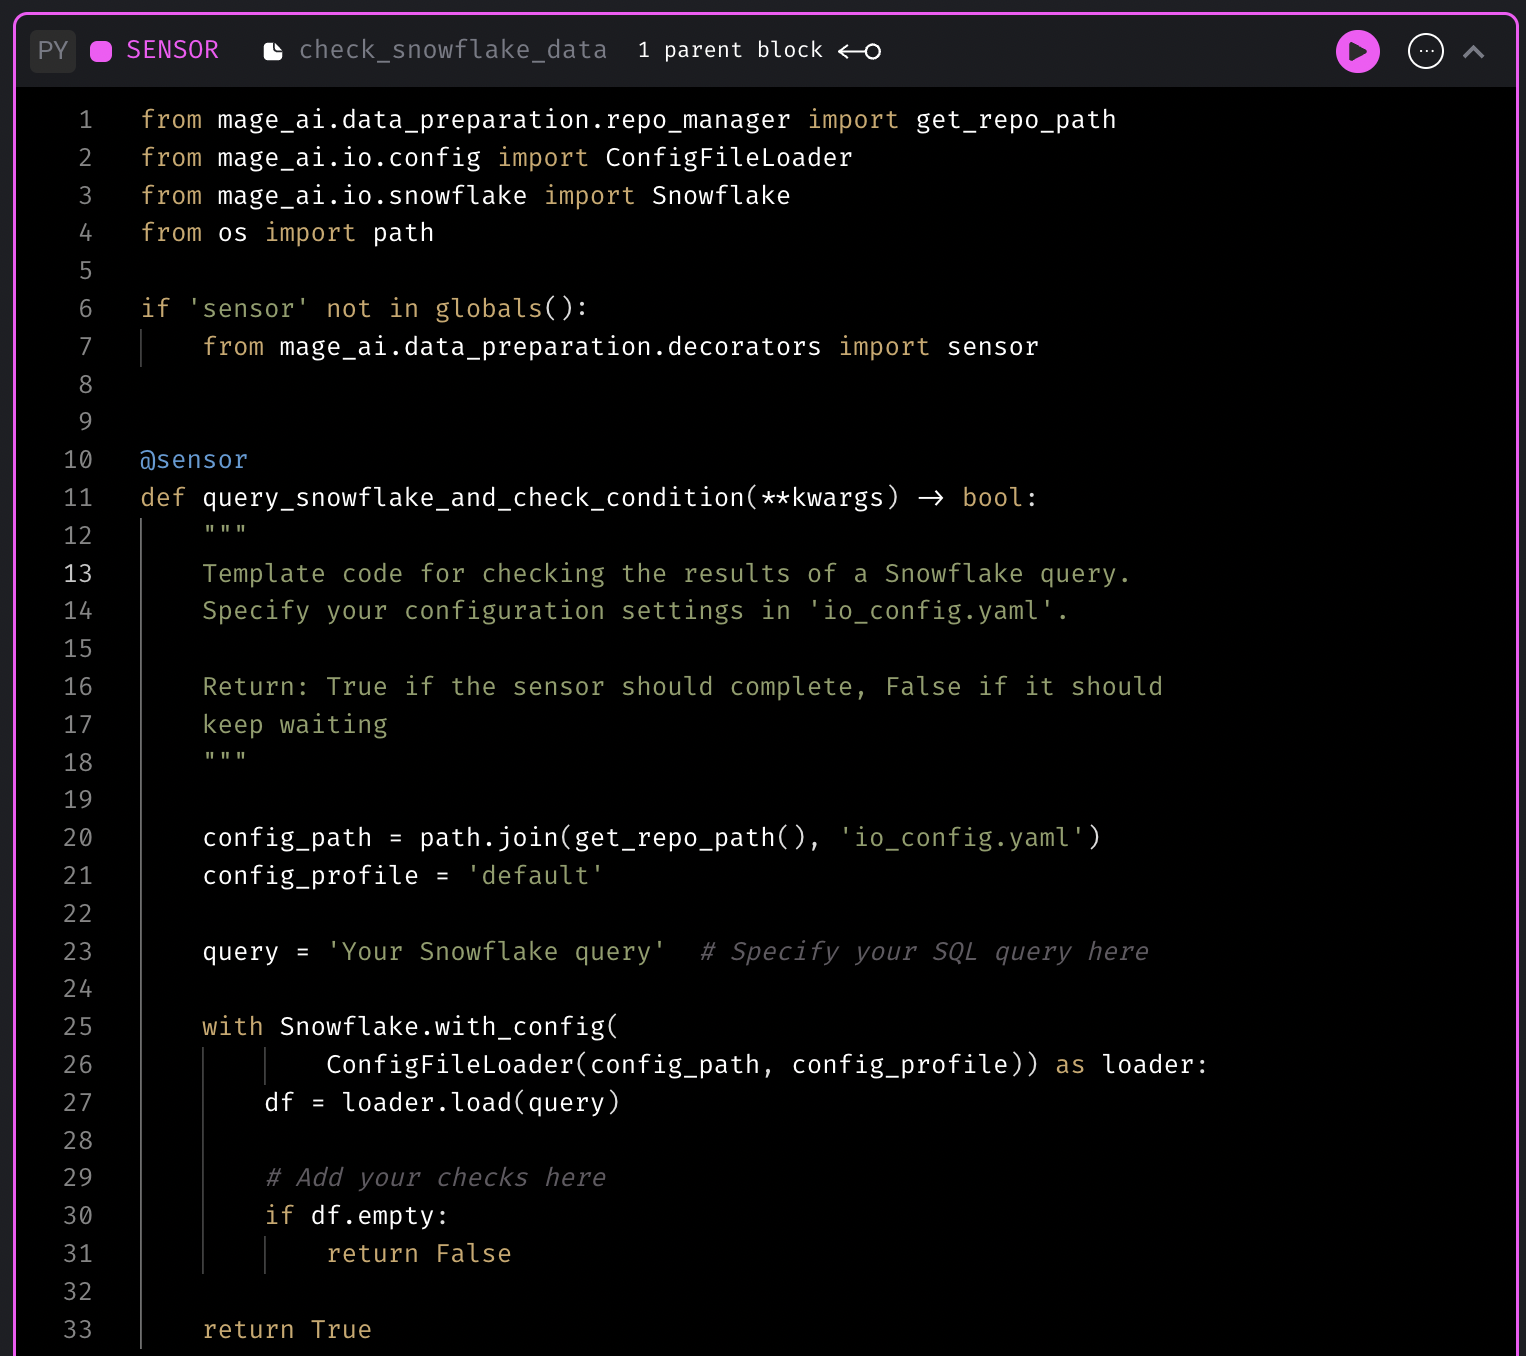Click line number 25 in gutter
The width and height of the screenshot is (1526, 1356).
coord(78,1027)
